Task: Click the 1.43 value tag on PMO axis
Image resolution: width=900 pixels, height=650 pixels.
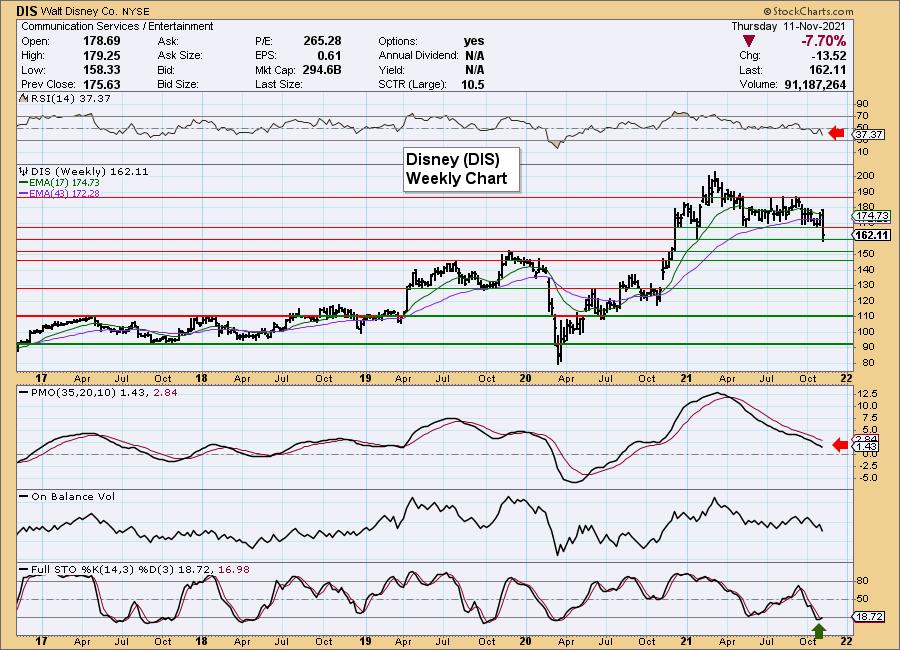Action: (867, 447)
